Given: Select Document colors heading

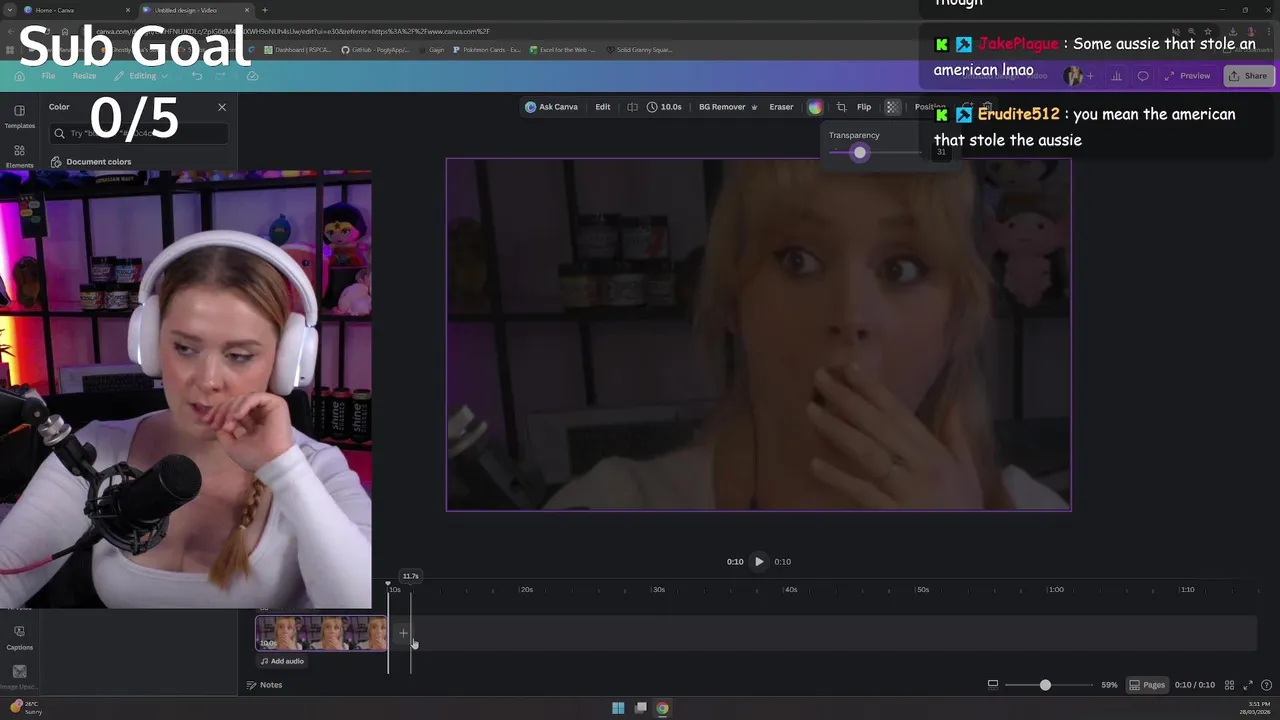Looking at the screenshot, I should tap(98, 161).
